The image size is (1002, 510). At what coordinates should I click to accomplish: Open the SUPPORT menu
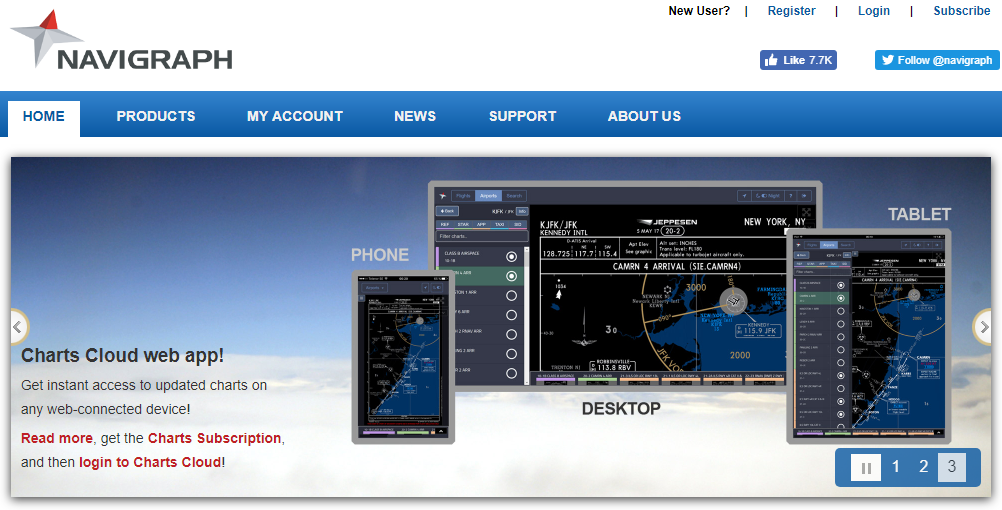pos(523,116)
